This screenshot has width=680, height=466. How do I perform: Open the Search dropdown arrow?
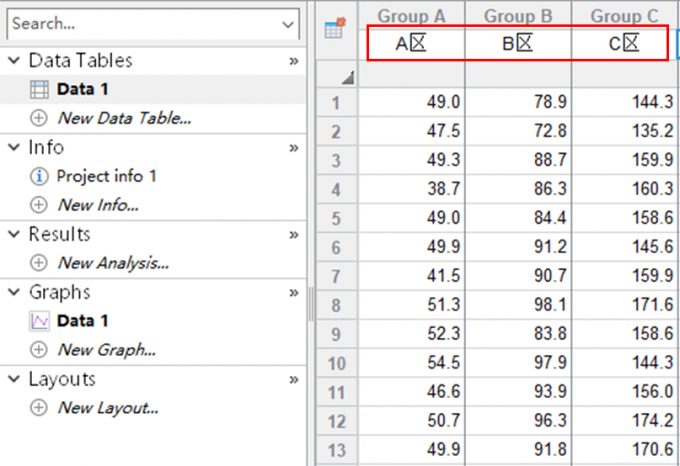pos(288,23)
